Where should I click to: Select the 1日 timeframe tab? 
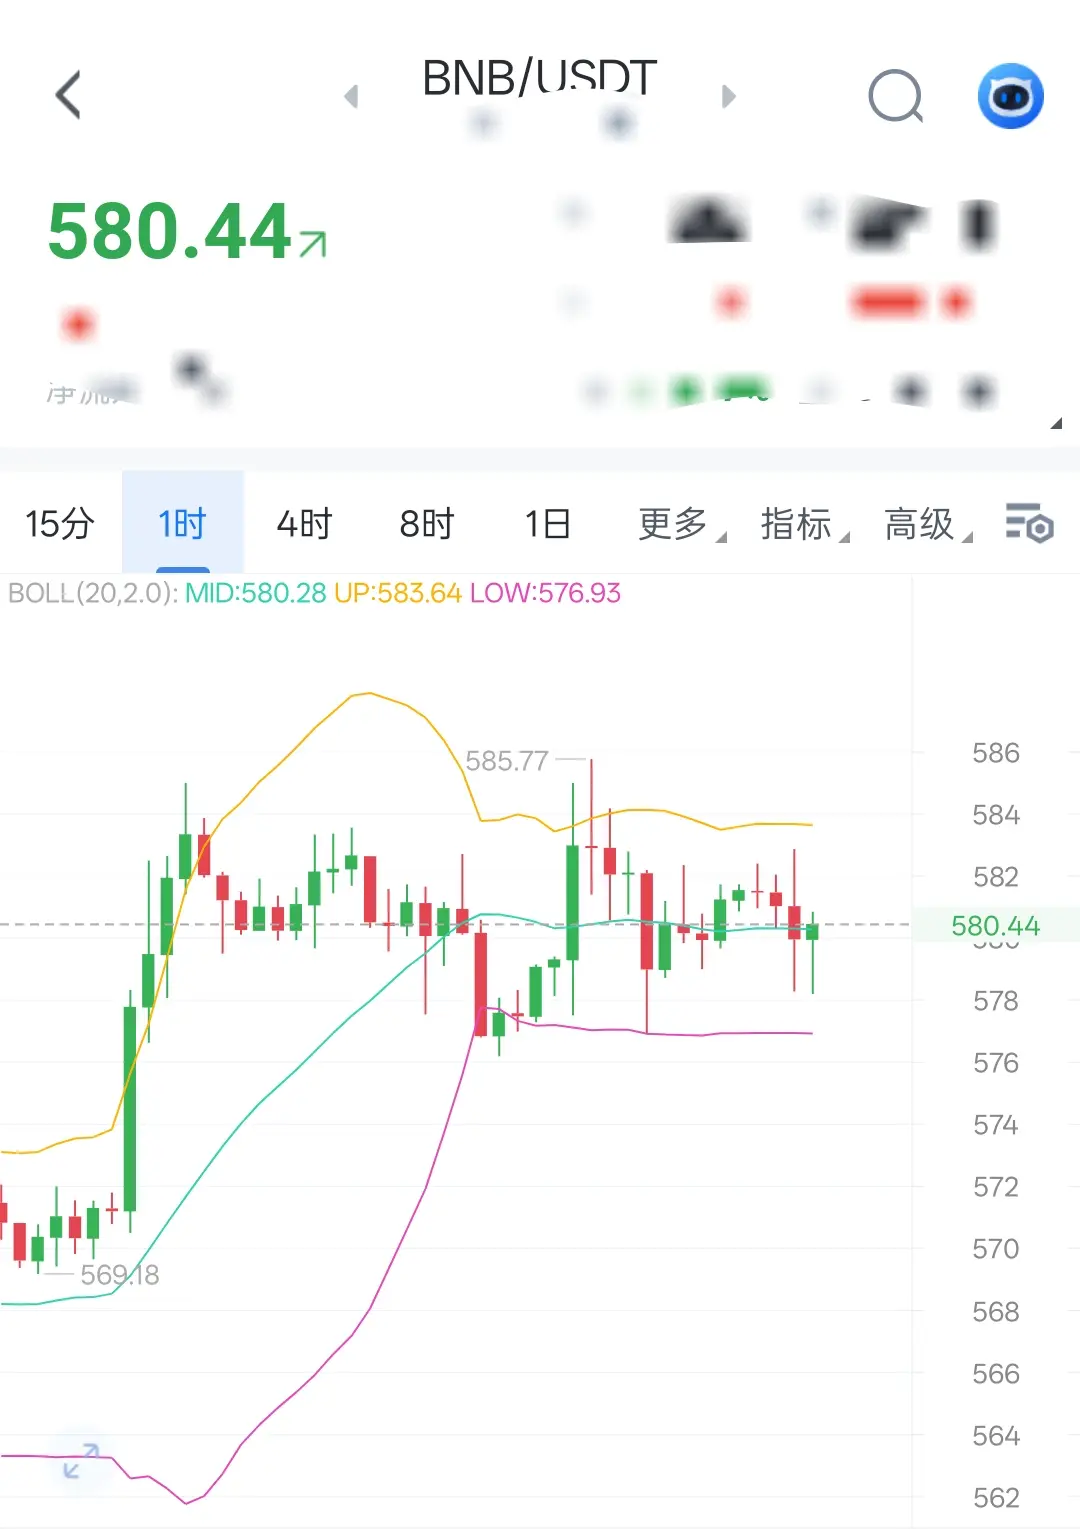(x=548, y=523)
